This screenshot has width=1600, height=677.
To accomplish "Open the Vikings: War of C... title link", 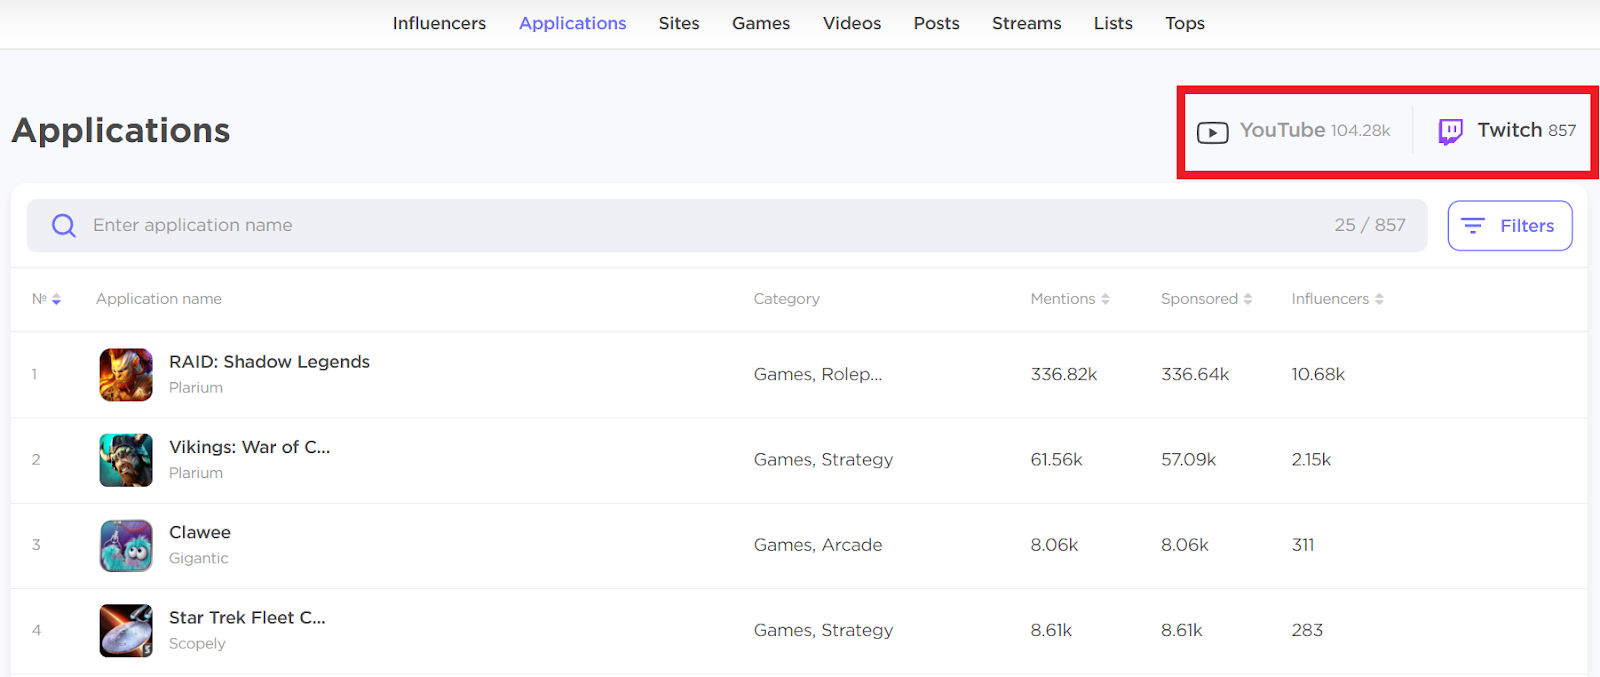I will tap(249, 447).
